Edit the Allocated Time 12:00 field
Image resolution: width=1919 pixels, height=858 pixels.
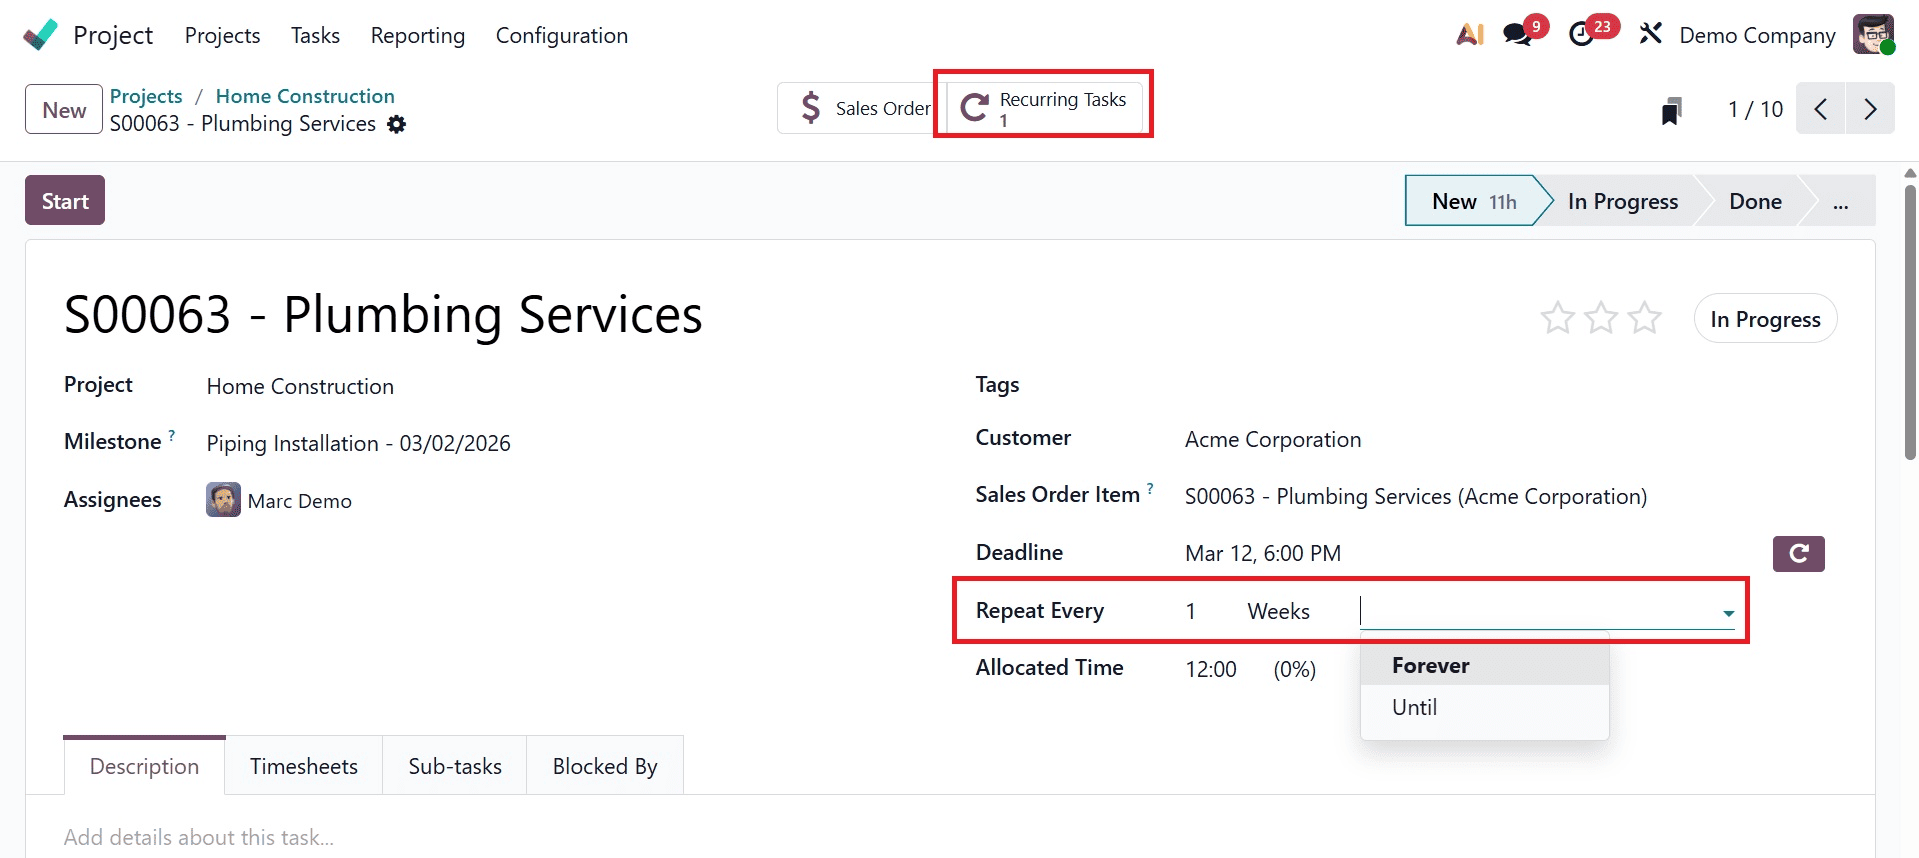click(1211, 669)
